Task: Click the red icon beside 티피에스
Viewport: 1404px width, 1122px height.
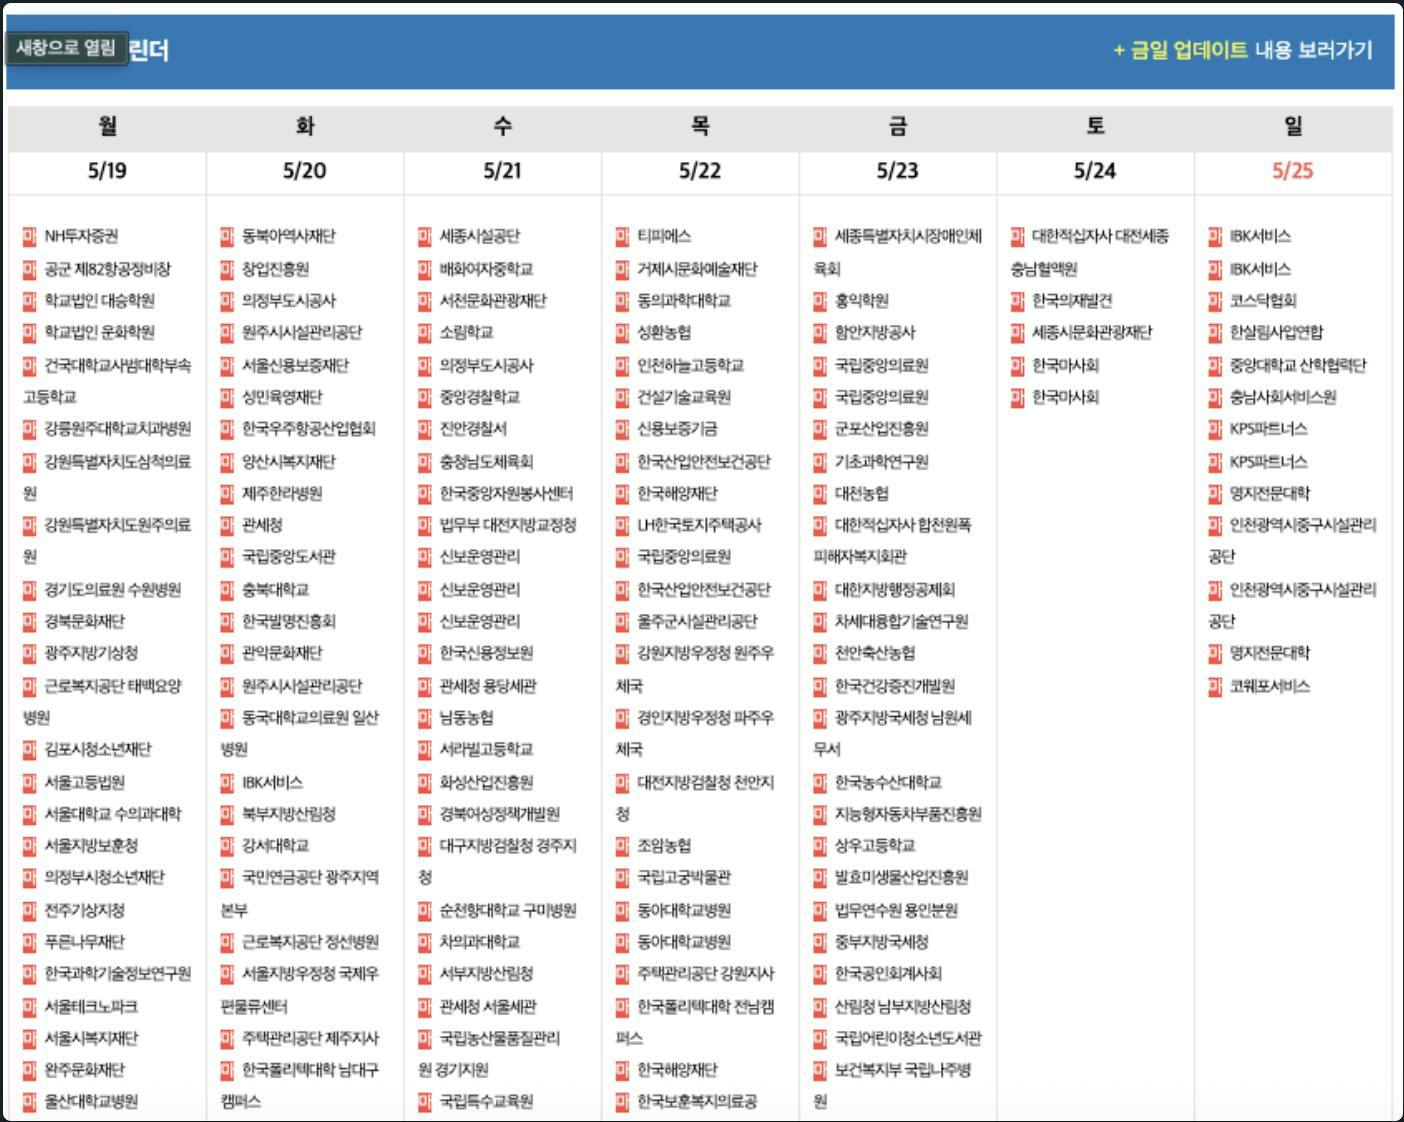Action: click(x=623, y=237)
